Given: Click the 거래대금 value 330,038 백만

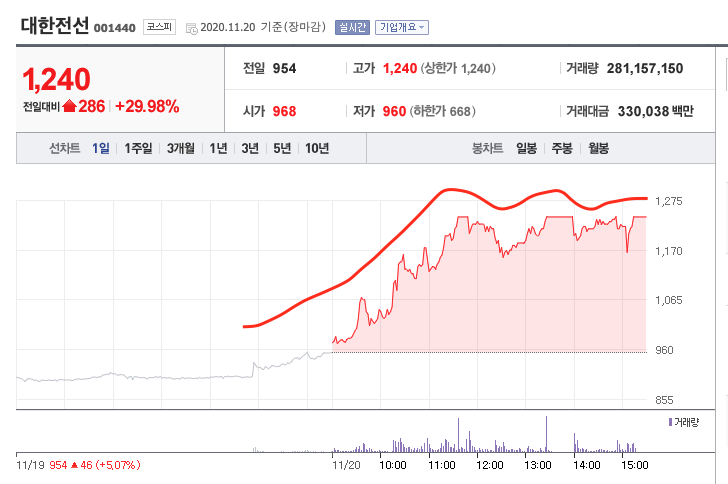Looking at the screenshot, I should coord(656,111).
